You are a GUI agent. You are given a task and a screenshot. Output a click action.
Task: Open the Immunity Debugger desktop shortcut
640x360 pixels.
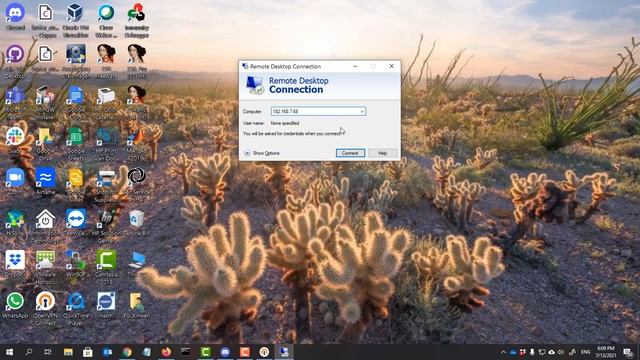coord(136,20)
